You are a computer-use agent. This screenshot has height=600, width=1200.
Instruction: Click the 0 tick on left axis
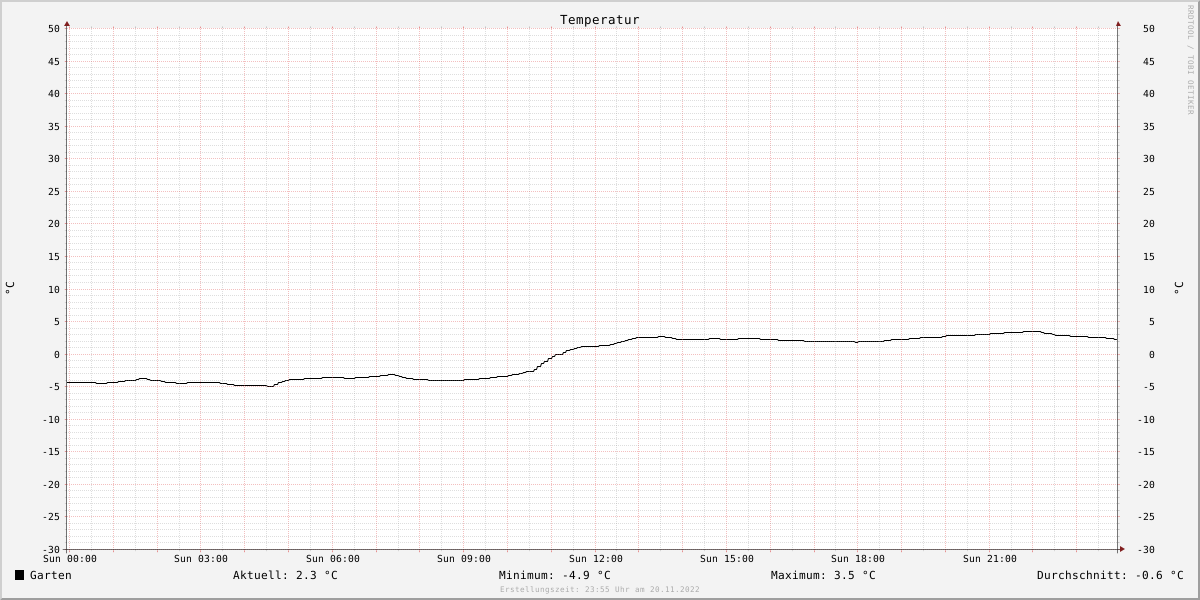coord(57,355)
